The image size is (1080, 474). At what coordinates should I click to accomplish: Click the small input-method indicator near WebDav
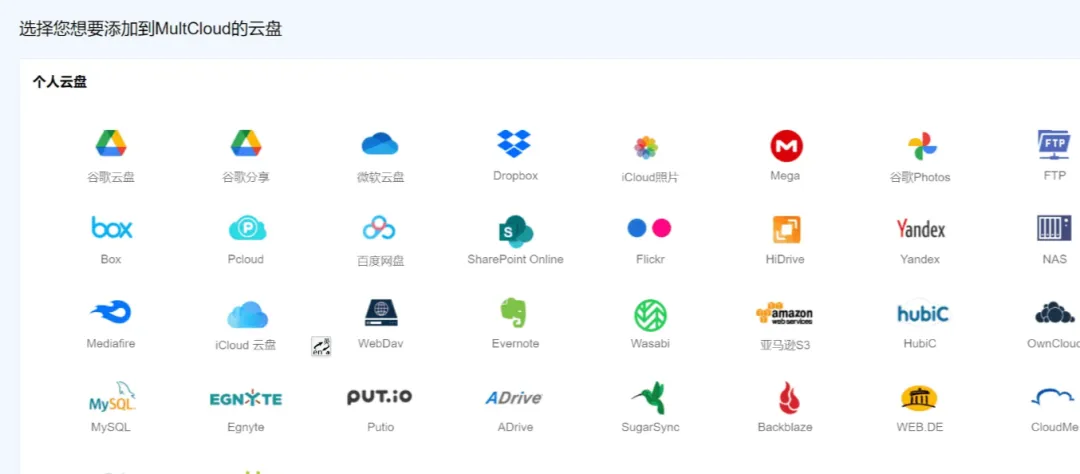click(x=321, y=347)
